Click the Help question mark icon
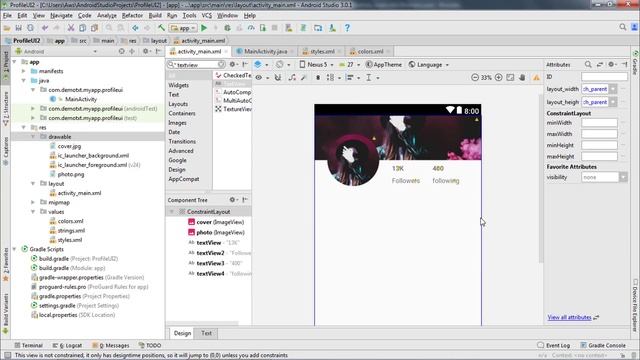The image size is (640, 360). click(x=347, y=28)
